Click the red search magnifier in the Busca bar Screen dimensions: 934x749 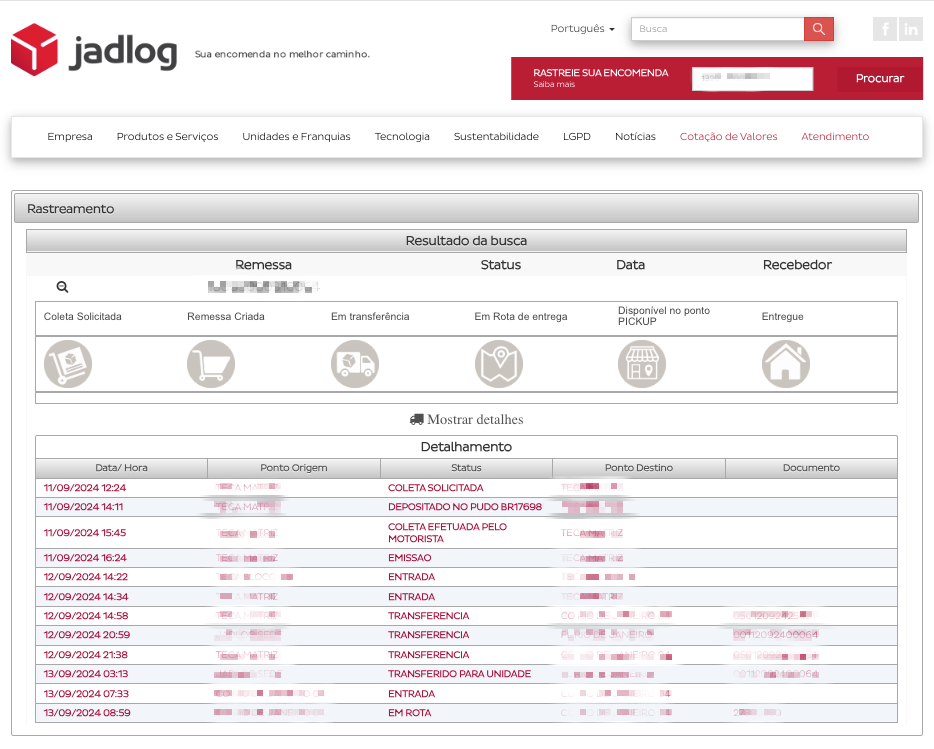817,29
